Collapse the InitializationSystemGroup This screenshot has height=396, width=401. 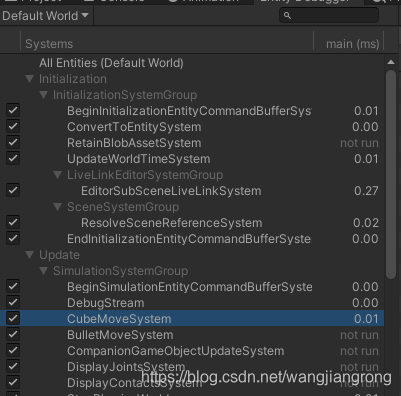44,95
